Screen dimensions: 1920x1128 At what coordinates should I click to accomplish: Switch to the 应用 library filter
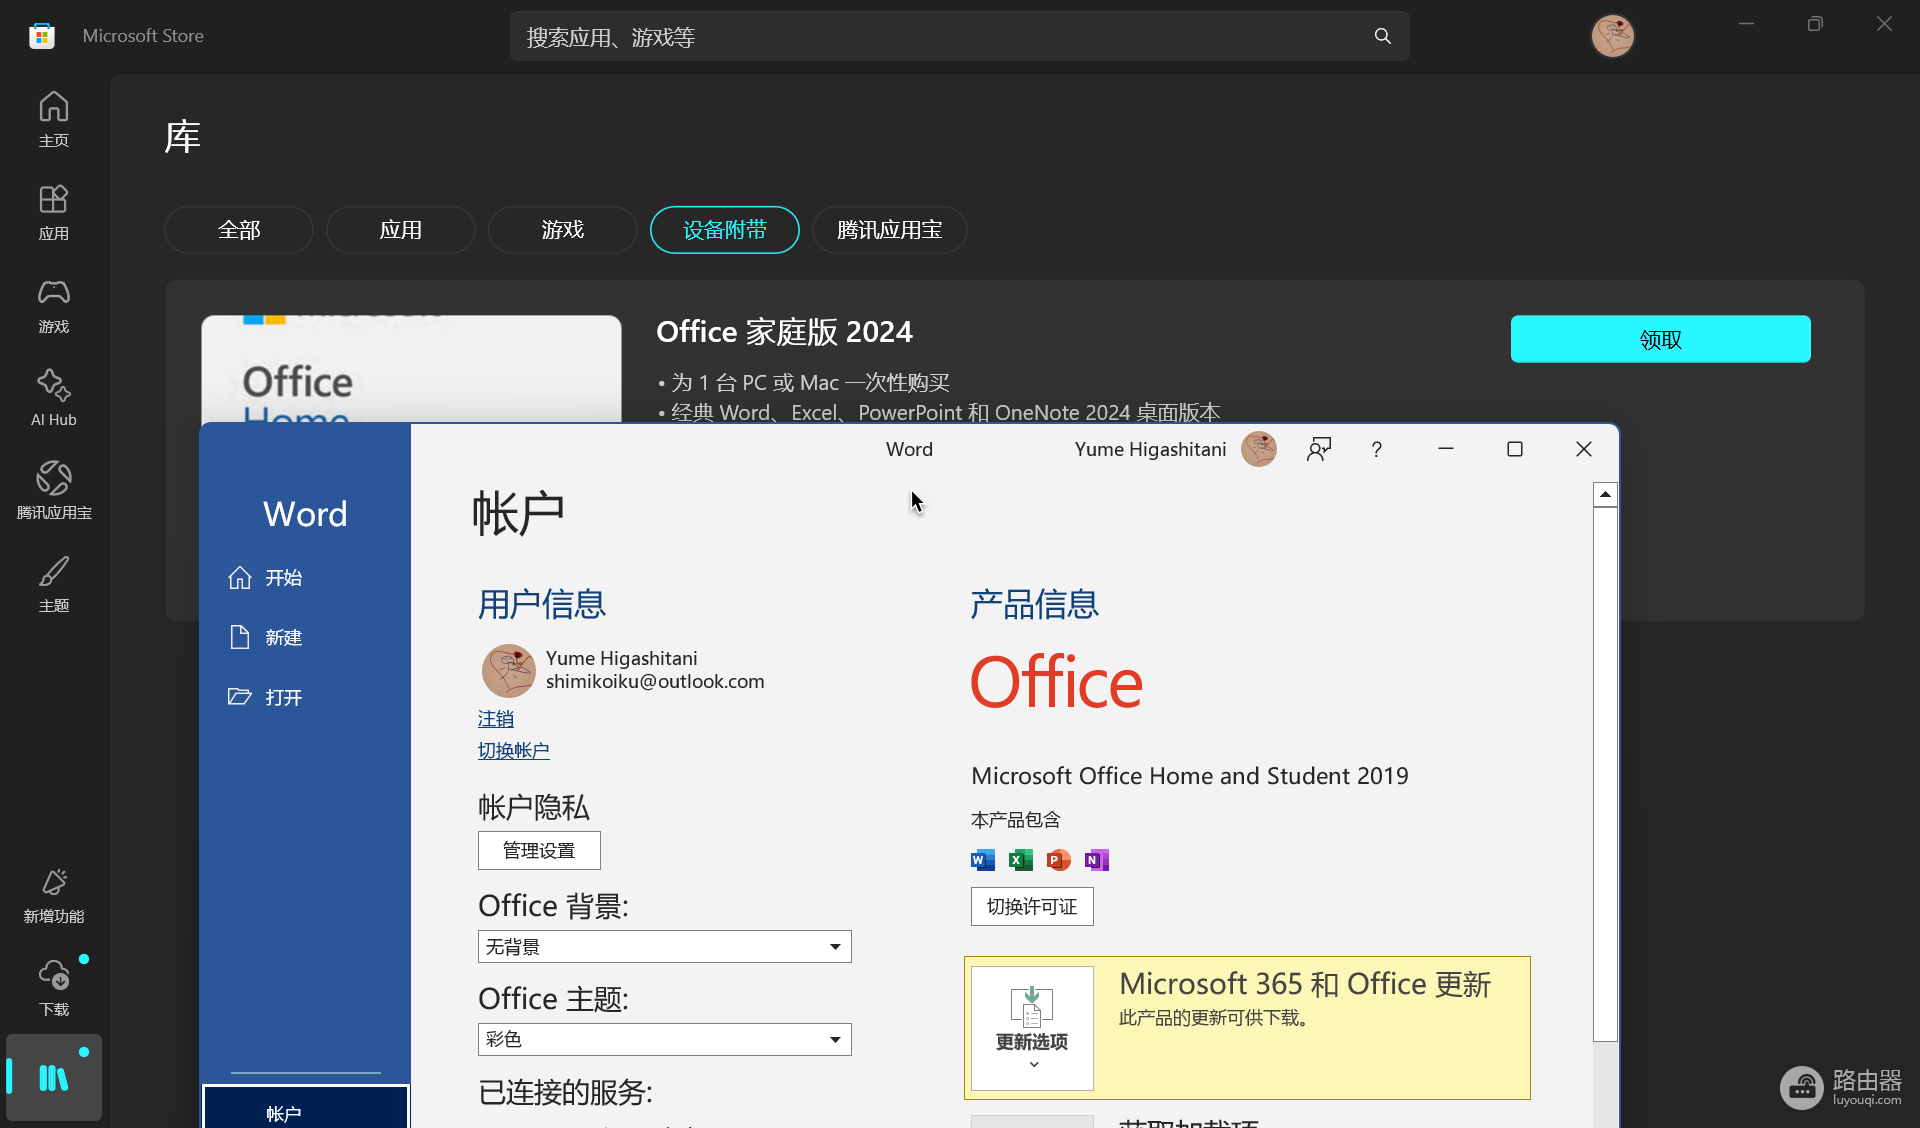coord(401,230)
